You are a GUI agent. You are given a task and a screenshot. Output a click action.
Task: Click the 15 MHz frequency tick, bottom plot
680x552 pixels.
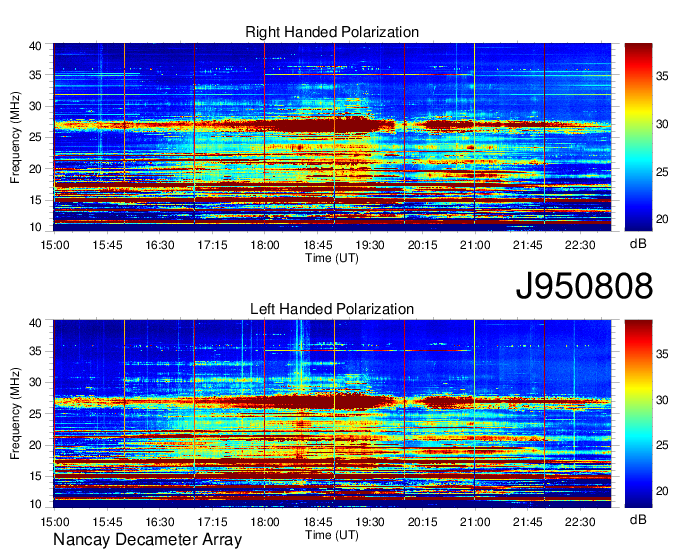coord(35,477)
